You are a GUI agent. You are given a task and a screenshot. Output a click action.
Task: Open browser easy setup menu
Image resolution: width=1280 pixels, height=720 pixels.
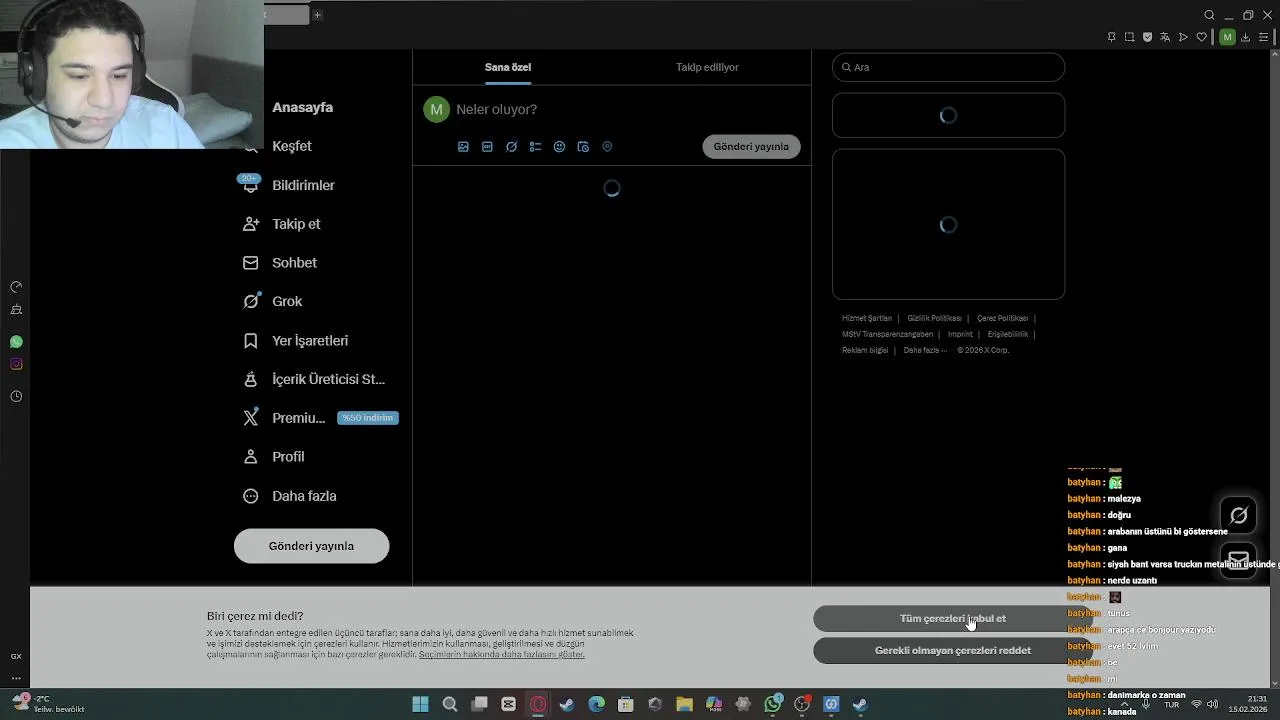1263,37
